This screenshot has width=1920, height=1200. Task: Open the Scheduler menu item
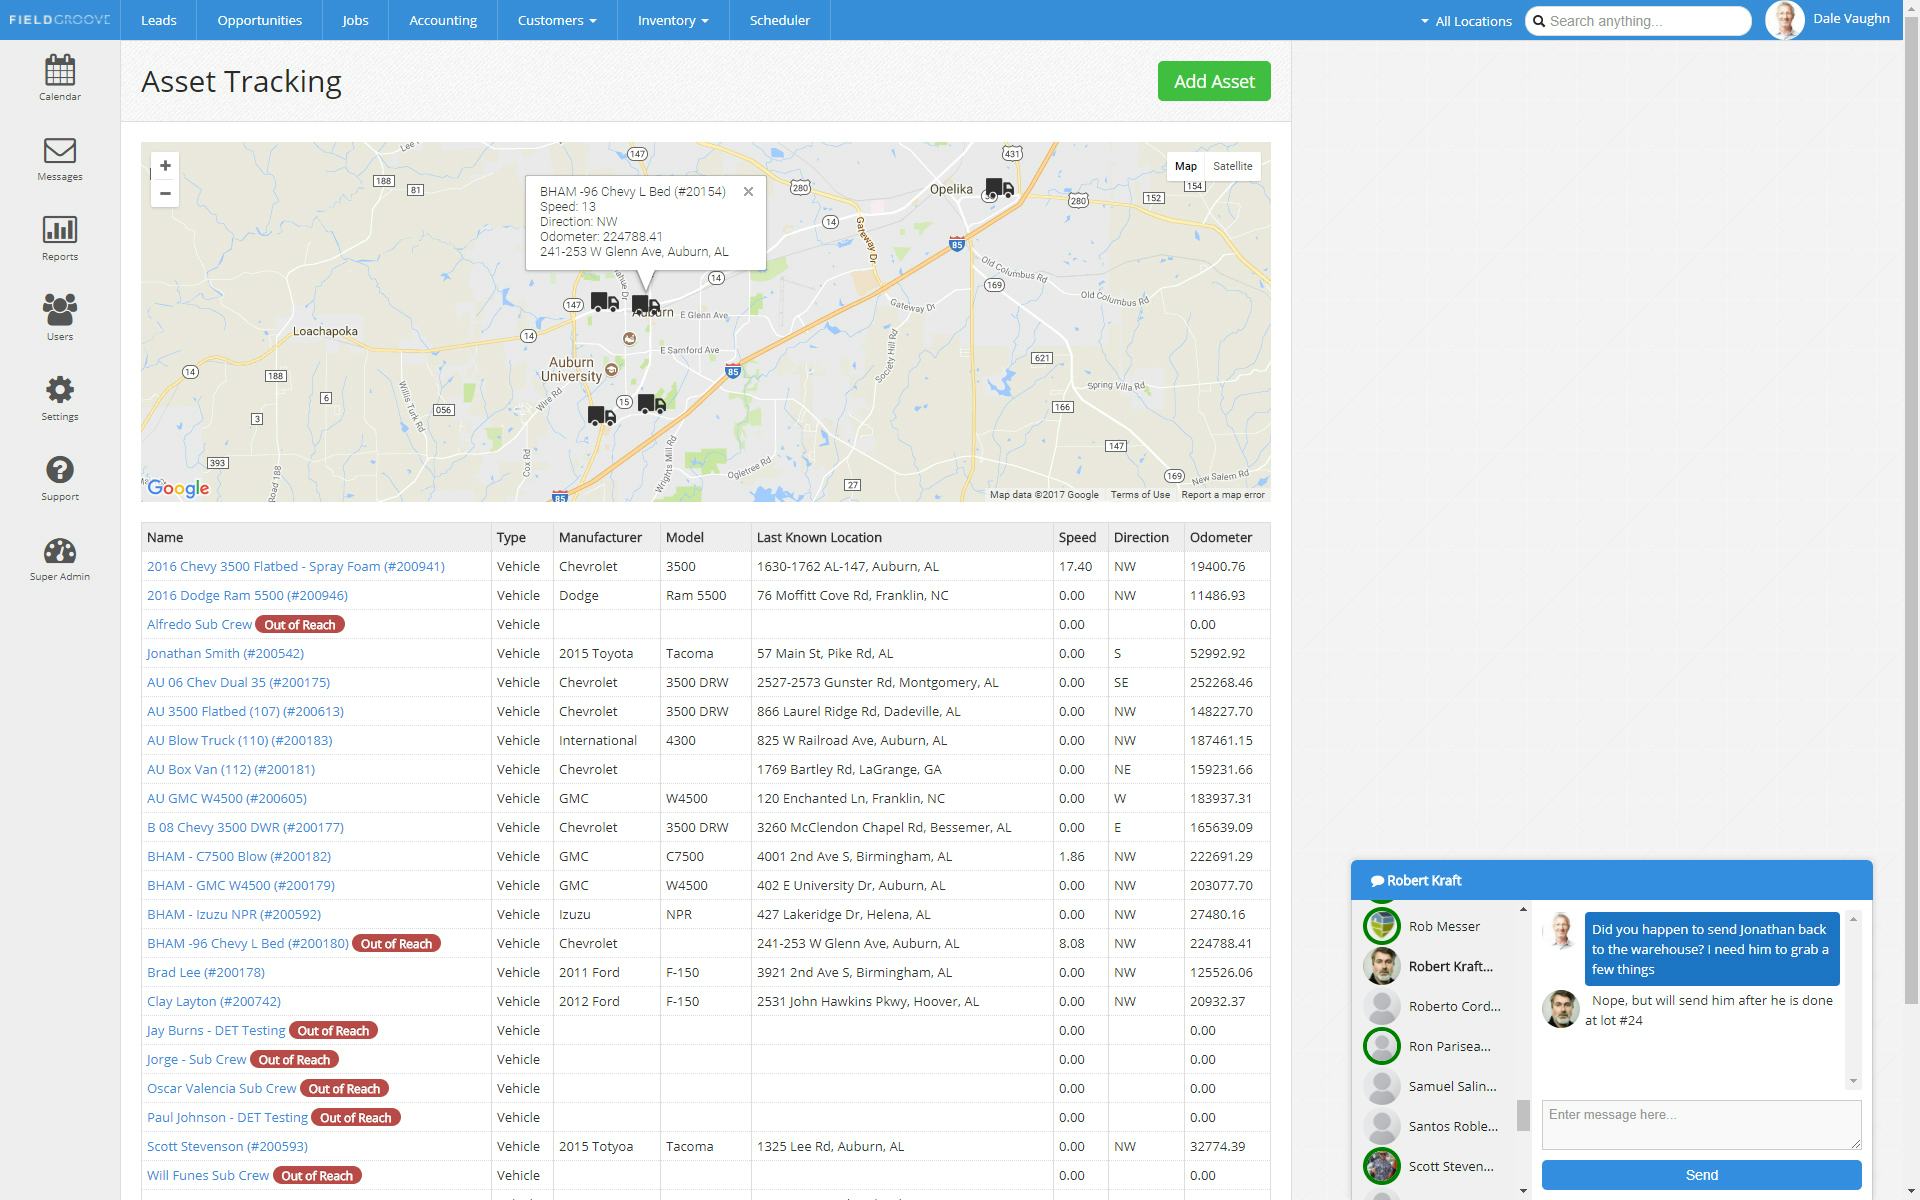tap(779, 20)
